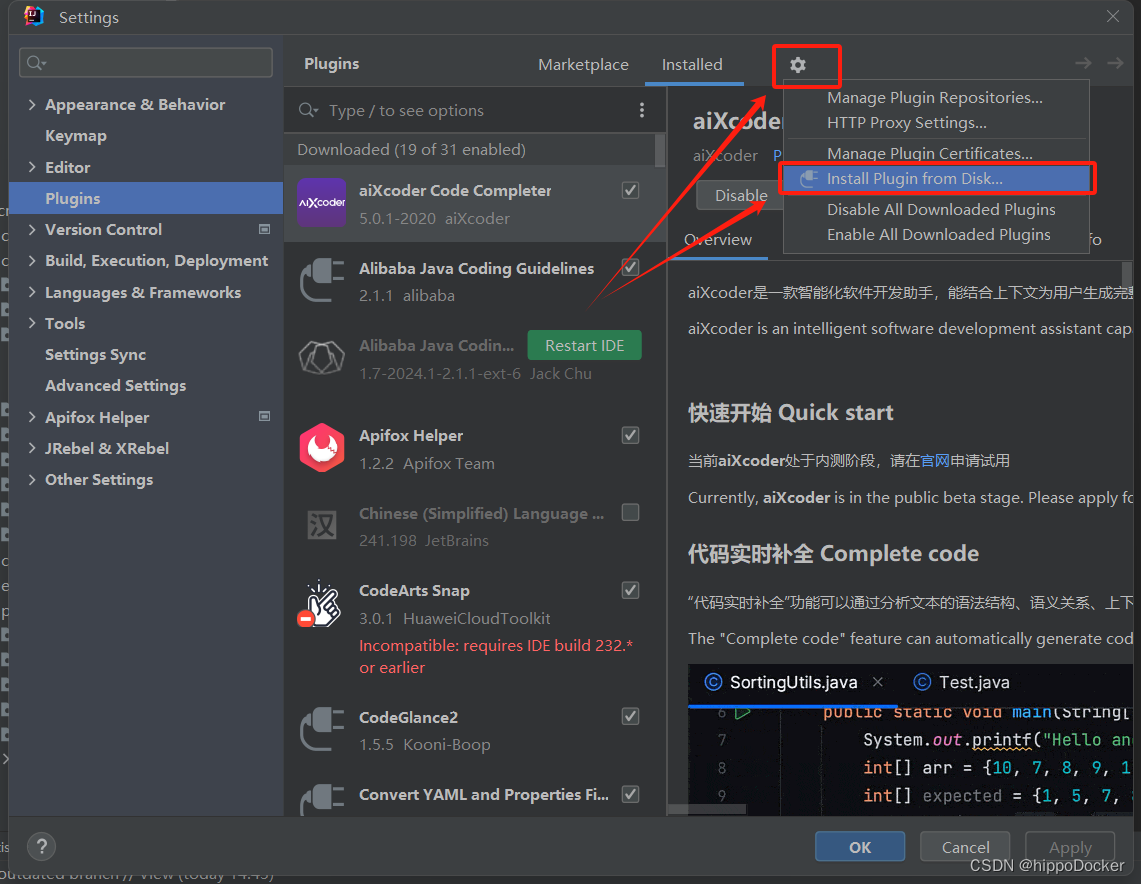
Task: Switch to the Marketplace tab
Action: (x=583, y=65)
